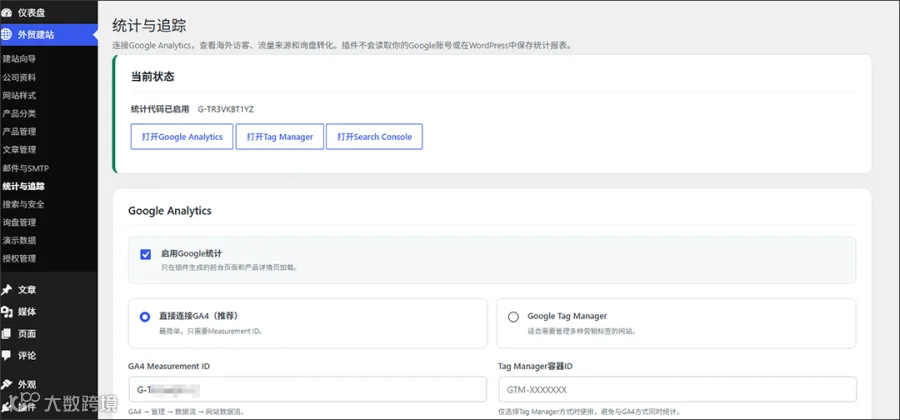Click the 当前状态 heading
The width and height of the screenshot is (900, 420).
(153, 77)
